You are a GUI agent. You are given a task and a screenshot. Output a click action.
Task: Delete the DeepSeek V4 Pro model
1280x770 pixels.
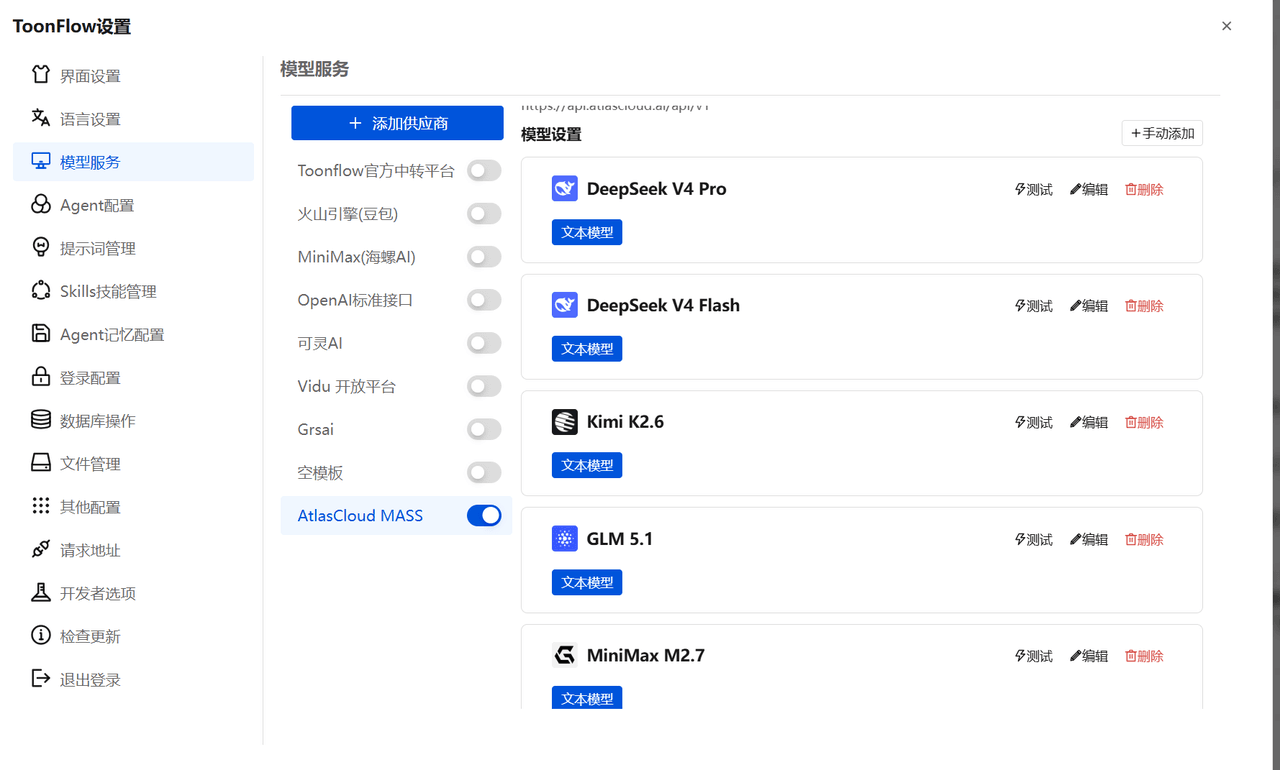1144,189
